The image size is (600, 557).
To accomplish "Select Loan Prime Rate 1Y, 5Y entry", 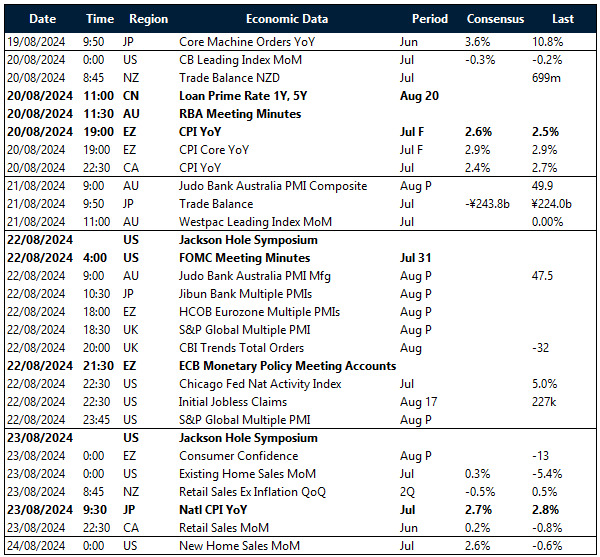I will point(243,96).
